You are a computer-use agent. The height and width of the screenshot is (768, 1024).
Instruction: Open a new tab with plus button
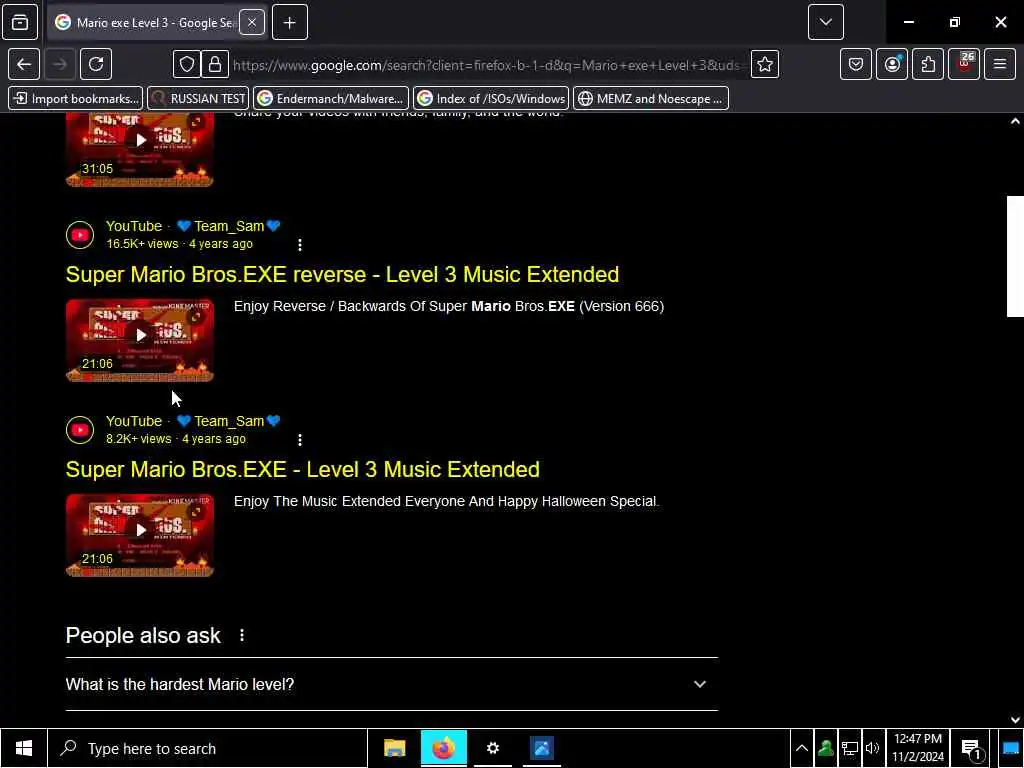[x=290, y=22]
